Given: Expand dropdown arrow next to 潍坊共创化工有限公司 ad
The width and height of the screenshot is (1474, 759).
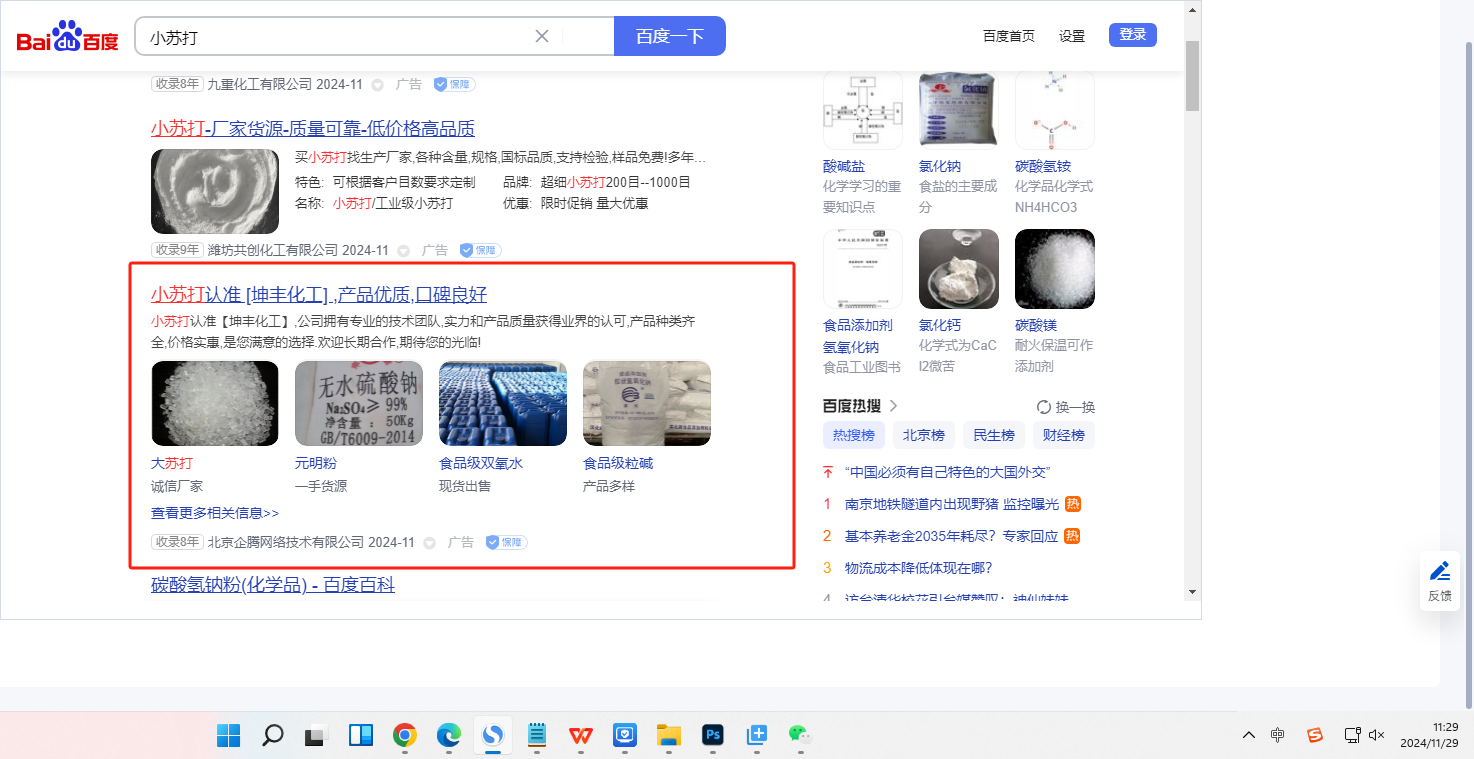Looking at the screenshot, I should (404, 251).
